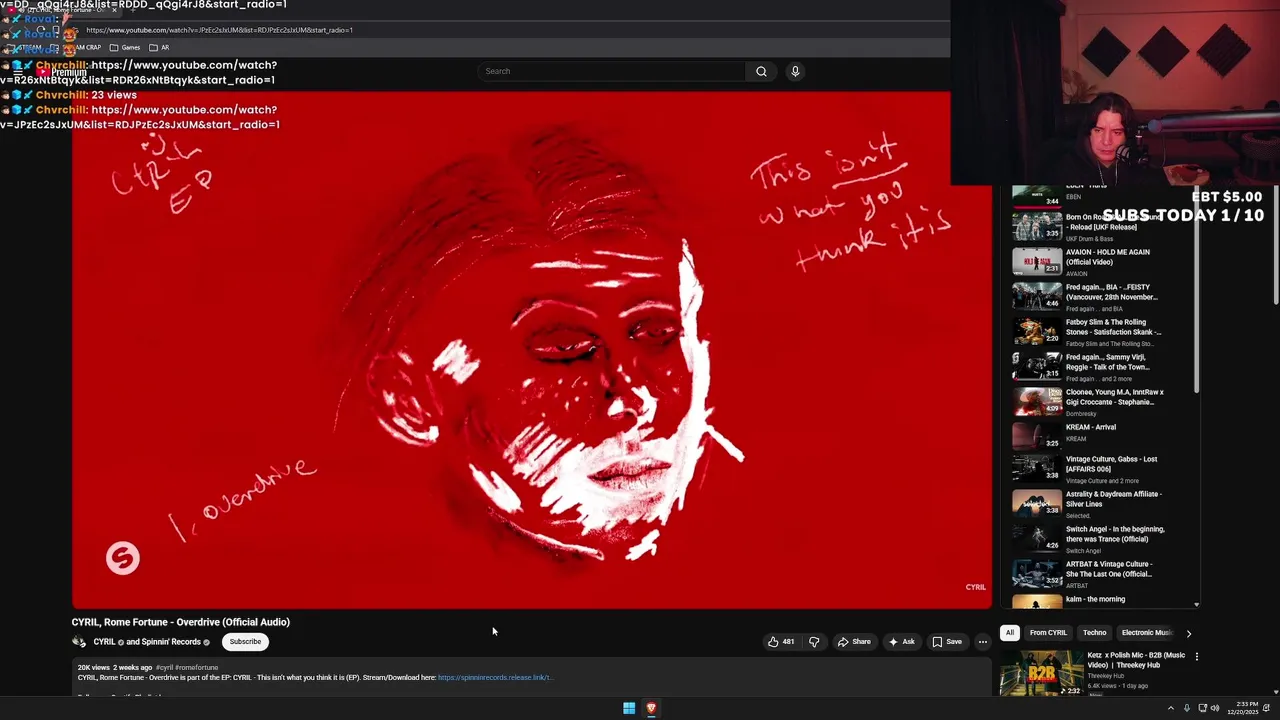Subscribe to the CYRIL channel
The width and height of the screenshot is (1280, 720).
(x=245, y=642)
